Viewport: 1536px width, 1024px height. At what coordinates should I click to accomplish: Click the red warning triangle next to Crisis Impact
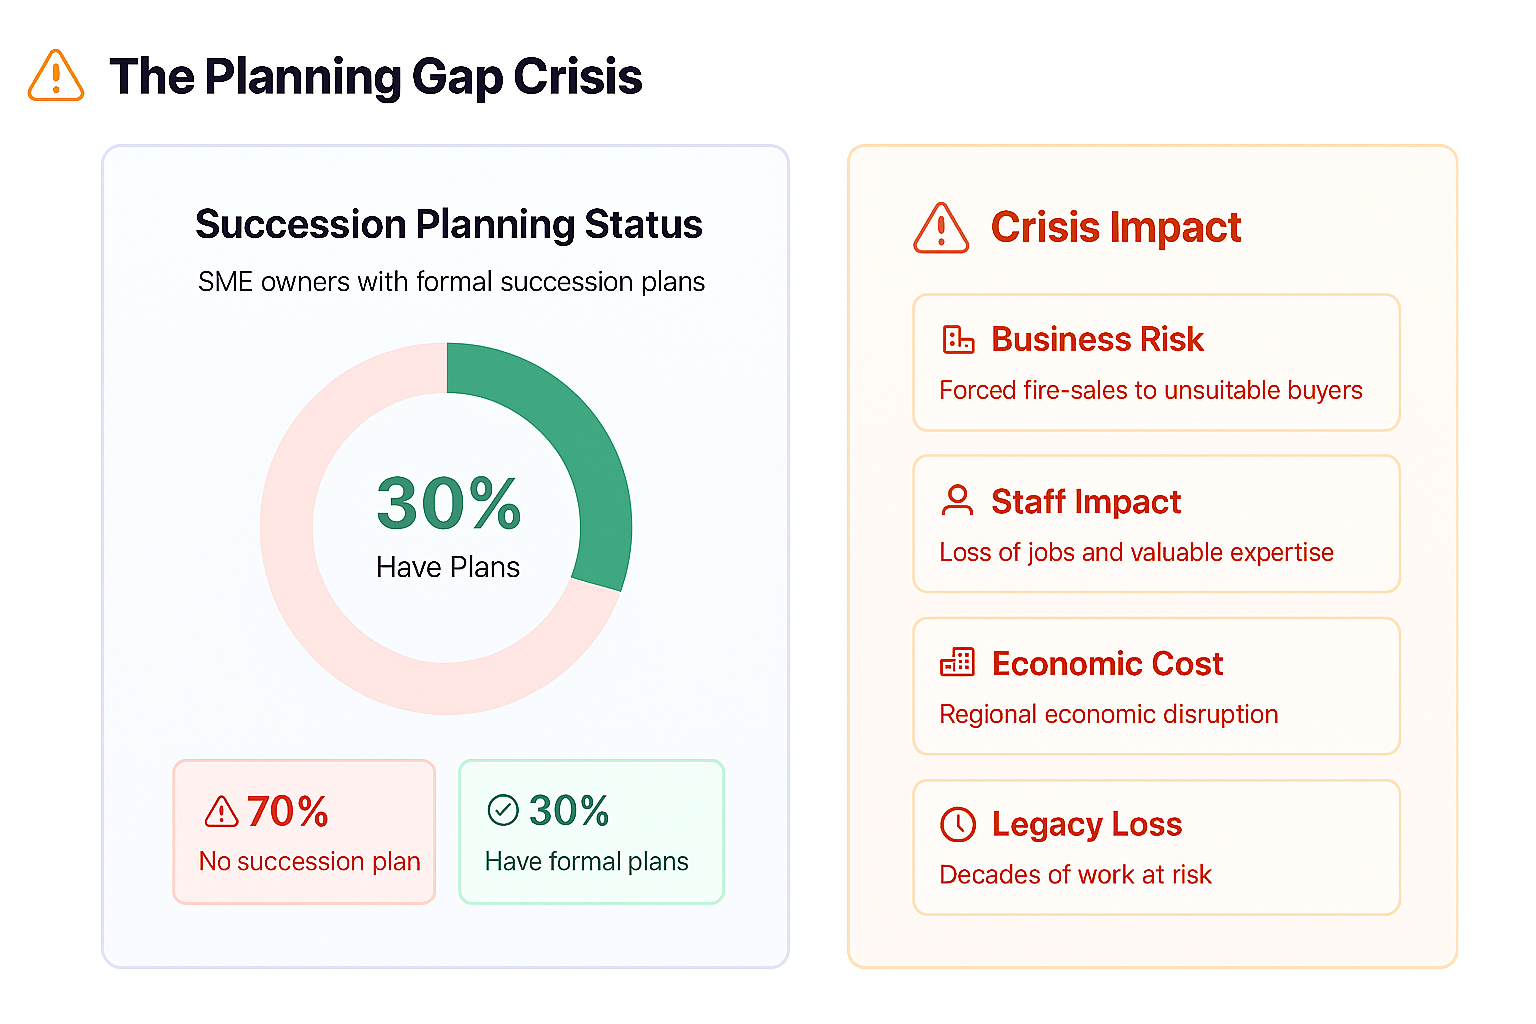[941, 228]
